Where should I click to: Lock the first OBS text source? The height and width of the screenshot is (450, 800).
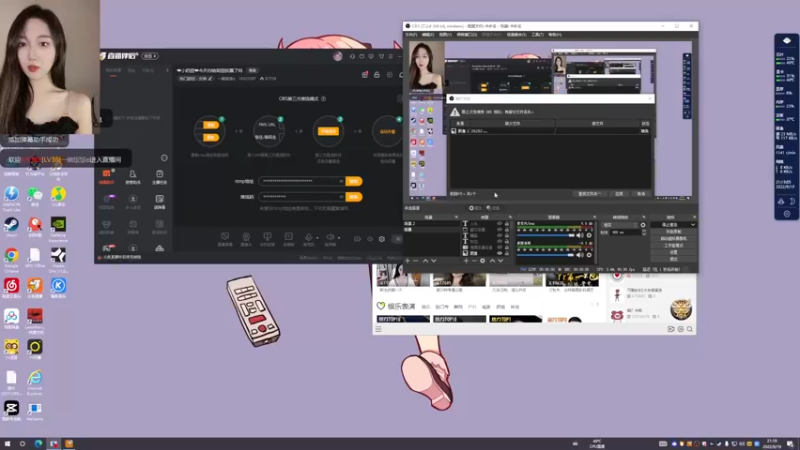(x=507, y=223)
